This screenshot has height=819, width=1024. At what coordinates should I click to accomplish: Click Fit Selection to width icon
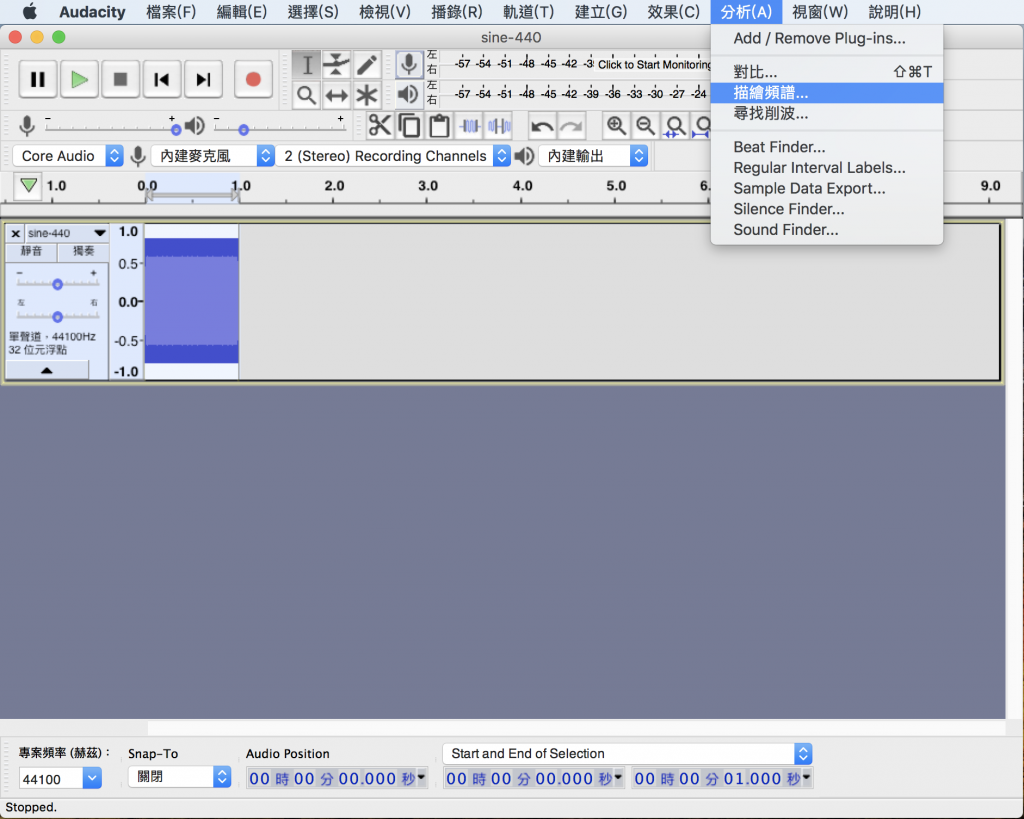[x=676, y=125]
